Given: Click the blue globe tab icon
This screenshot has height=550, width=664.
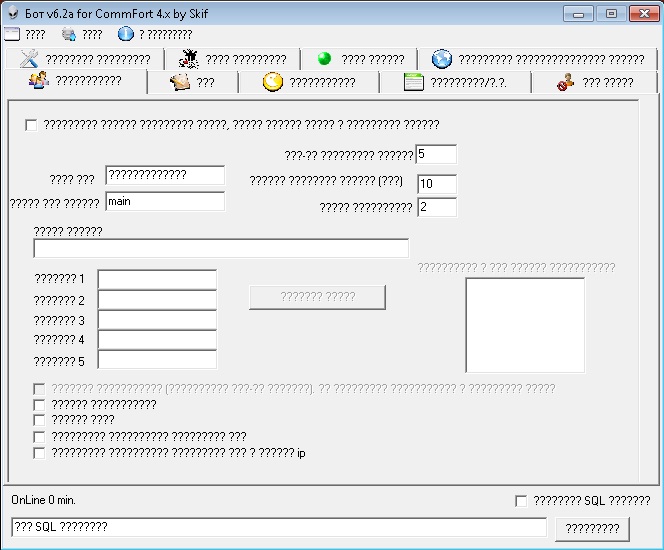Looking at the screenshot, I should 442,59.
